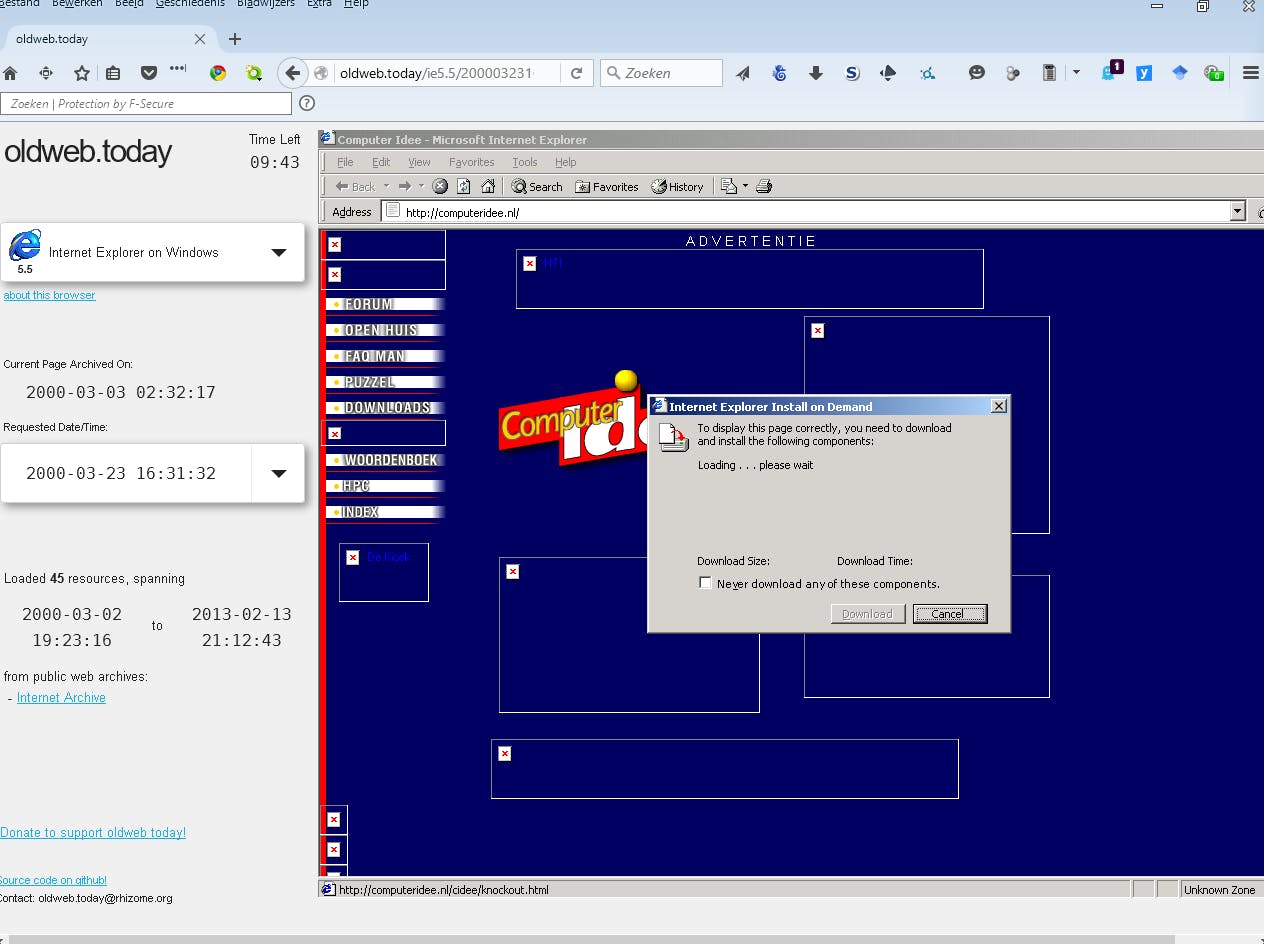Click F-Secure search help question icon
The image size is (1264, 944).
(307, 103)
